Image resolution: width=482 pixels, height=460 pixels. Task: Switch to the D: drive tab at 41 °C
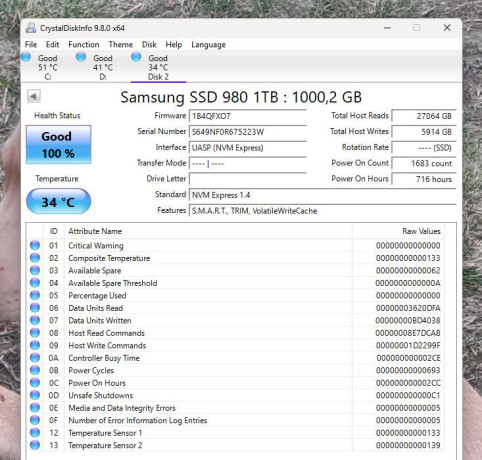103,67
